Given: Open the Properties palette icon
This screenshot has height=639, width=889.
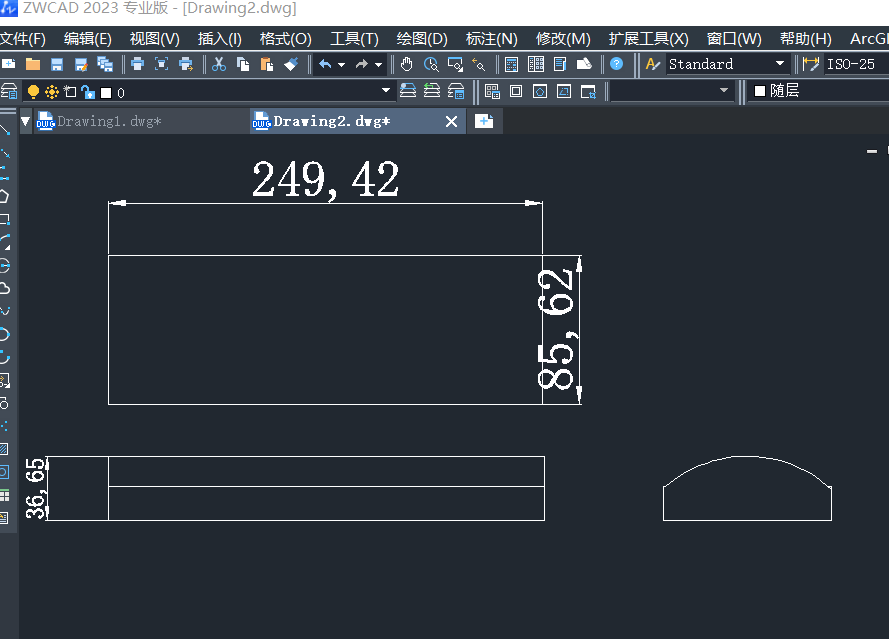Looking at the screenshot, I should point(511,64).
